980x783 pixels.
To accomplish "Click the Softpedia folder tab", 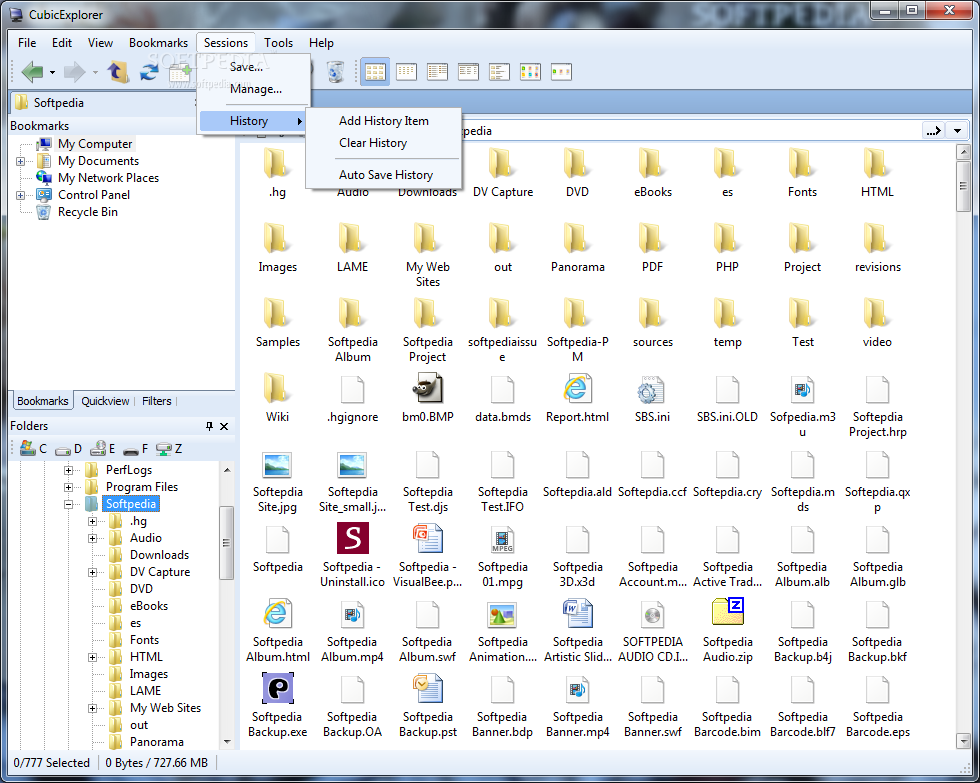I will point(58,102).
